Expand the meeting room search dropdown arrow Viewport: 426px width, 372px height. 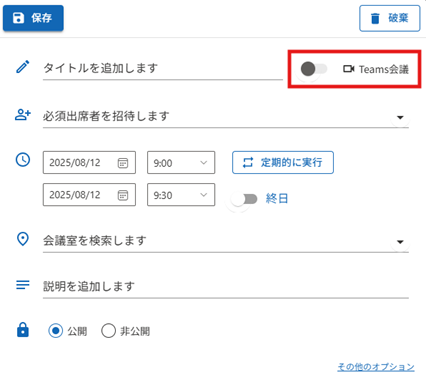pyautogui.click(x=400, y=242)
